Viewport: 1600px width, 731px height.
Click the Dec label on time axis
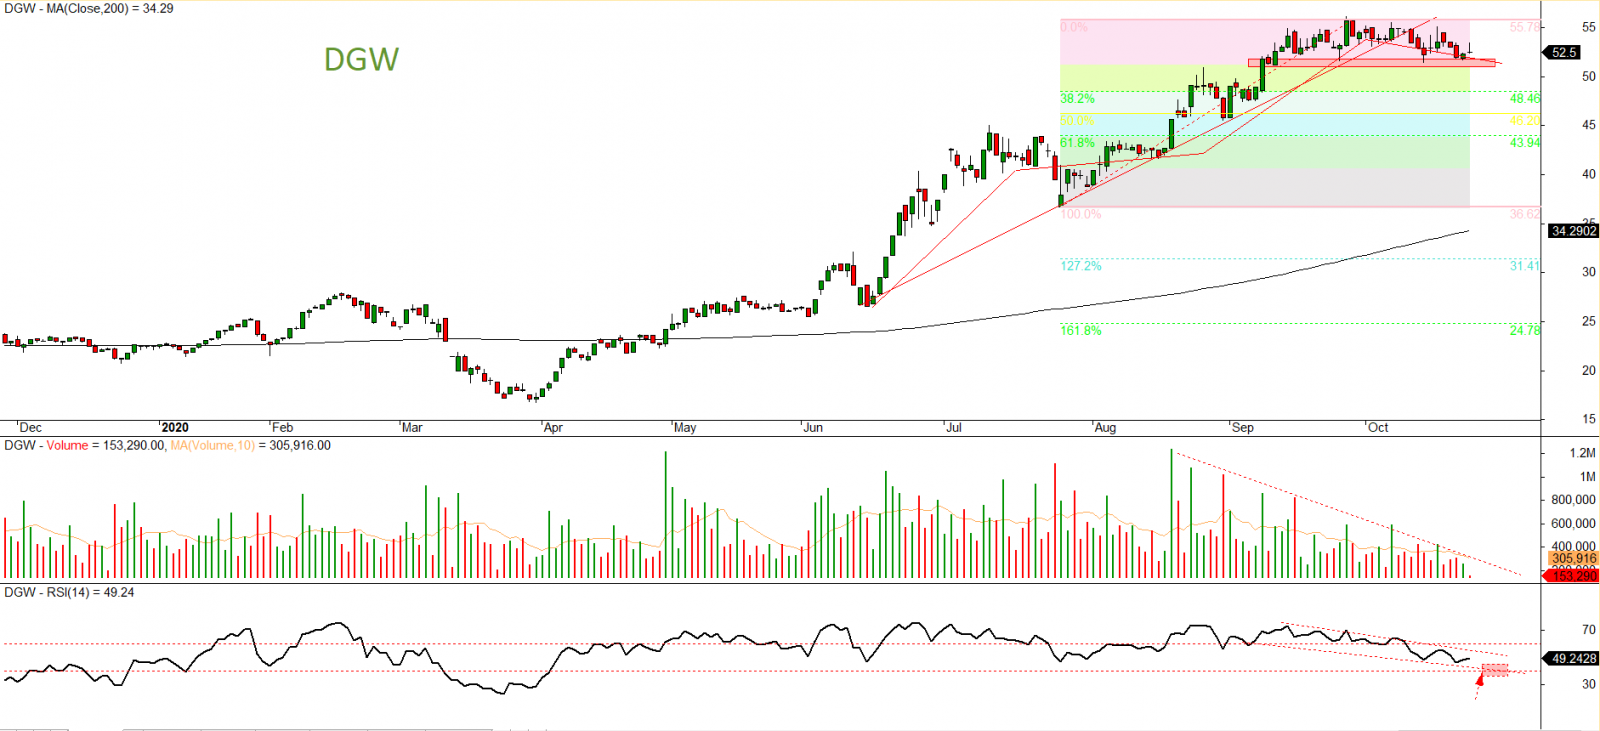coord(30,428)
